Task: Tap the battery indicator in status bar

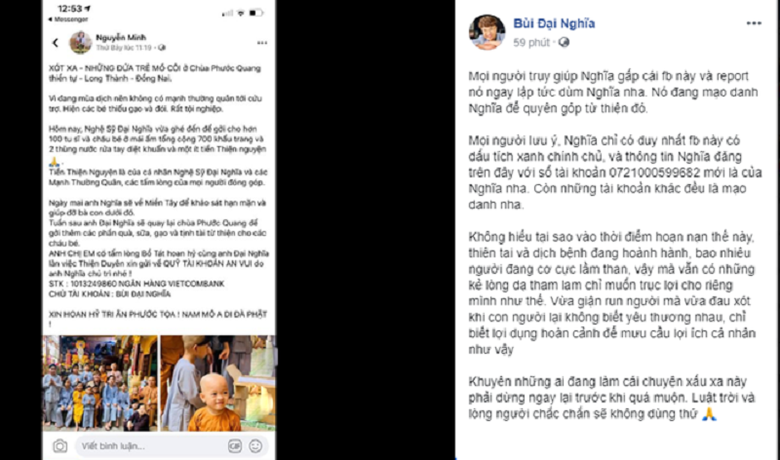Action: click(255, 13)
